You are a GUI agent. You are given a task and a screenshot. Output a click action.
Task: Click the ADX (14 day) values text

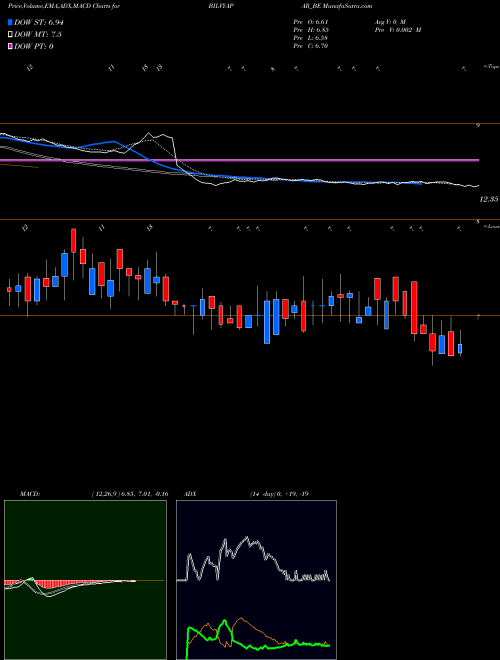(279, 494)
